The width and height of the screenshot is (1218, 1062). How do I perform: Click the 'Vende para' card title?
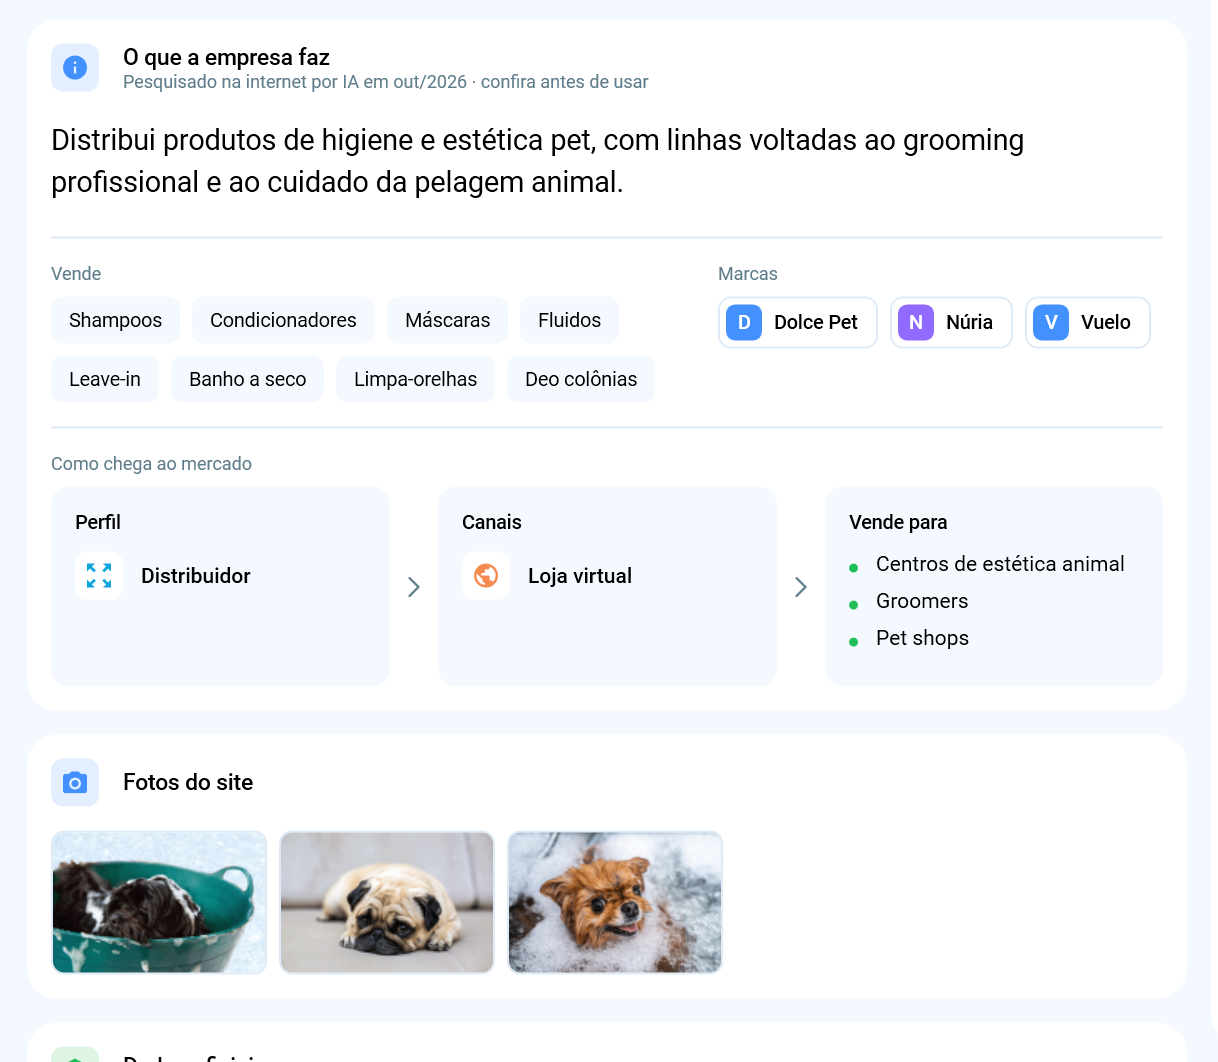click(898, 522)
